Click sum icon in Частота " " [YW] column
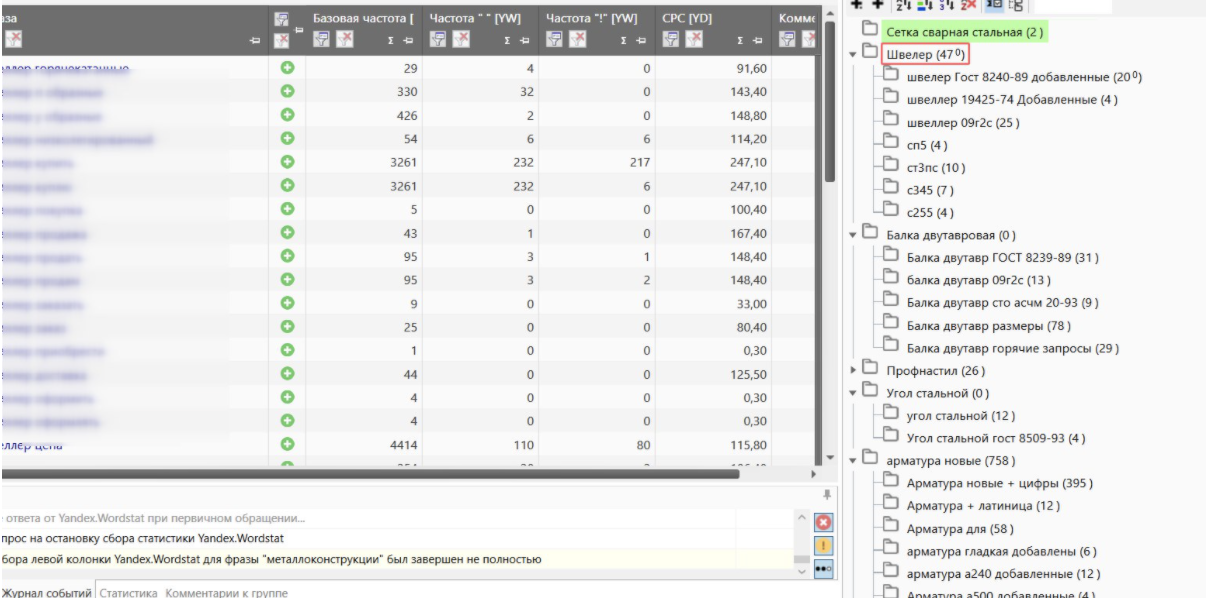This screenshot has height=598, width=1206. pos(506,40)
